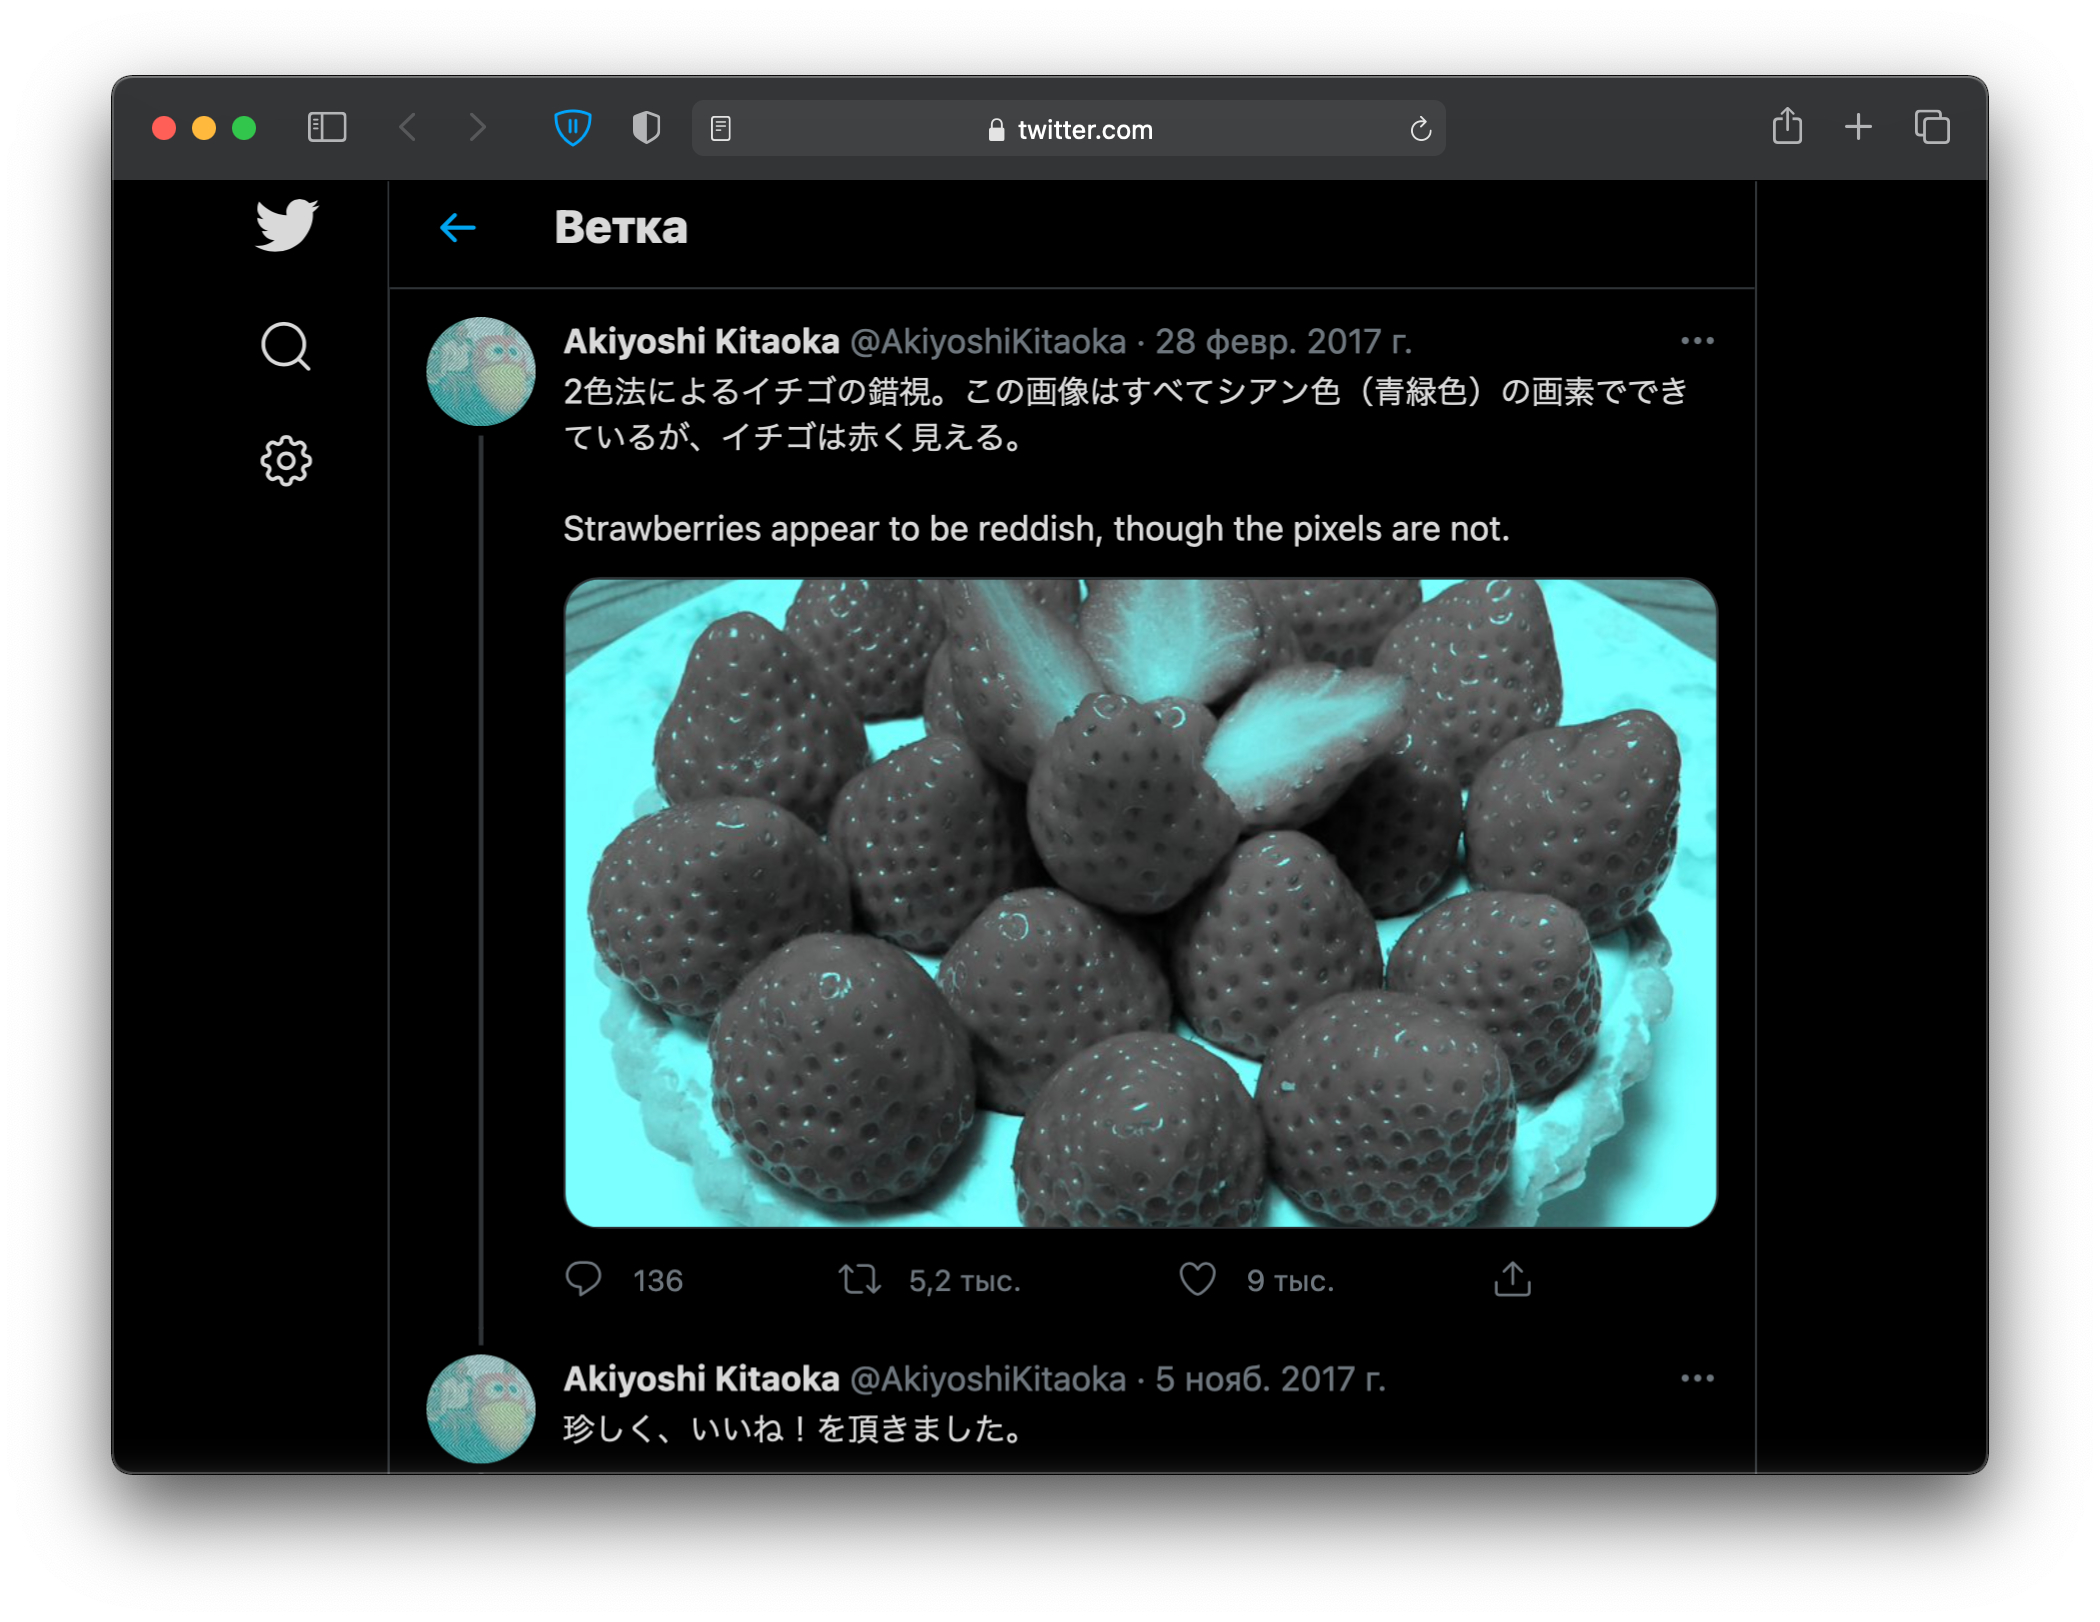This screenshot has width=2100, height=1622.
Task: Maximize the Safari window
Action: pos(244,128)
